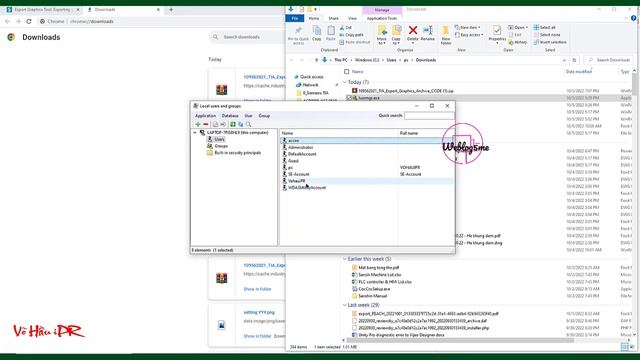Click the red minus remove icon in Local users toolbar
Image resolution: width=640 pixels, height=360 pixels.
206,124
